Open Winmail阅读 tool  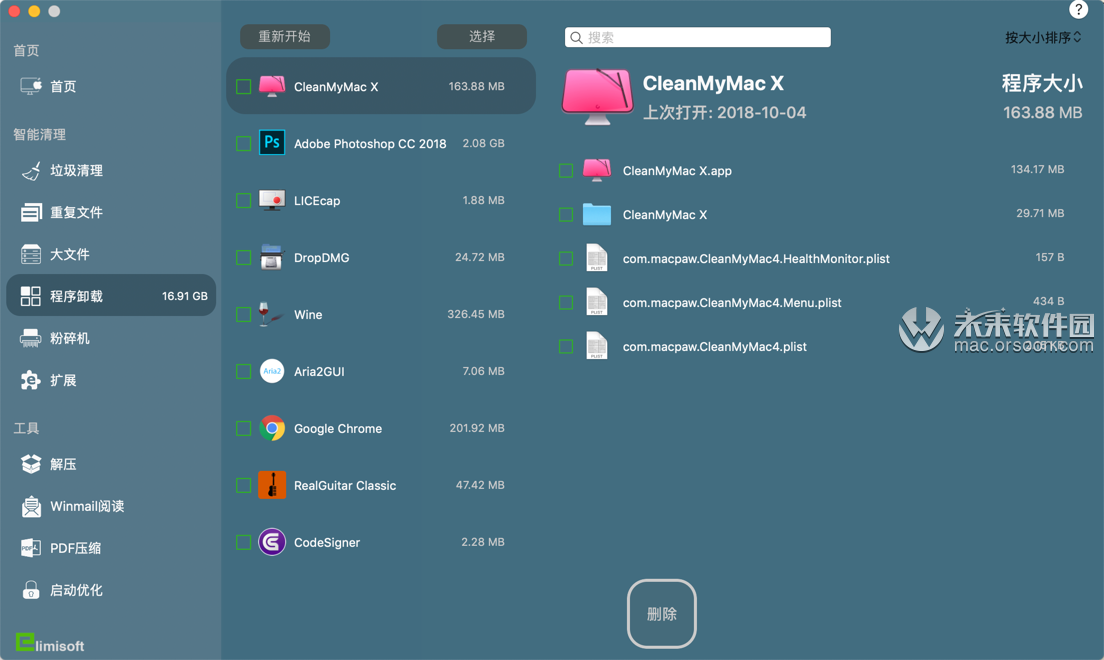[x=111, y=506]
